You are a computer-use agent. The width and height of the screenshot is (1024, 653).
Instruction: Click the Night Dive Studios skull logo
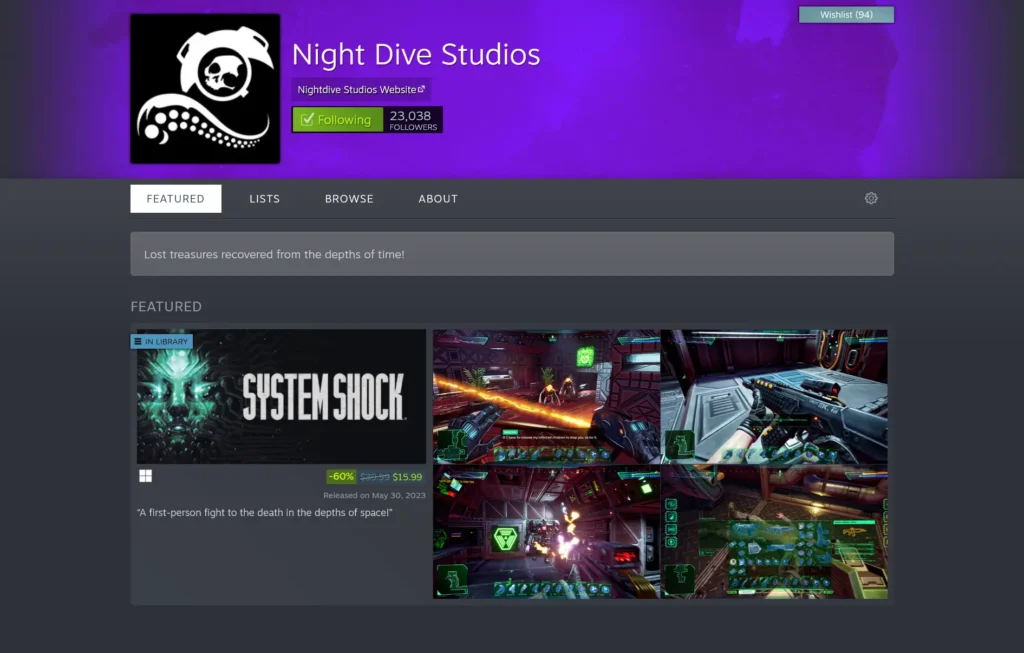205,89
